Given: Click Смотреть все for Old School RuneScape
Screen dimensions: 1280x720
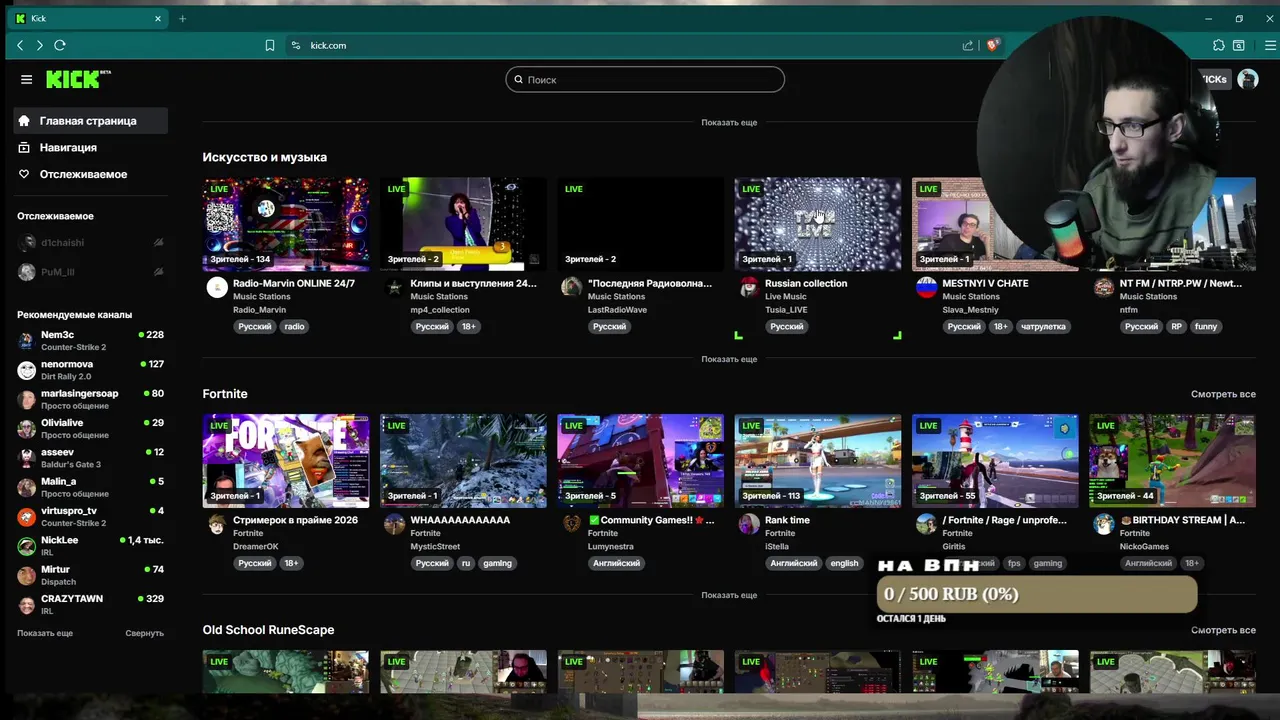Looking at the screenshot, I should [1223, 630].
